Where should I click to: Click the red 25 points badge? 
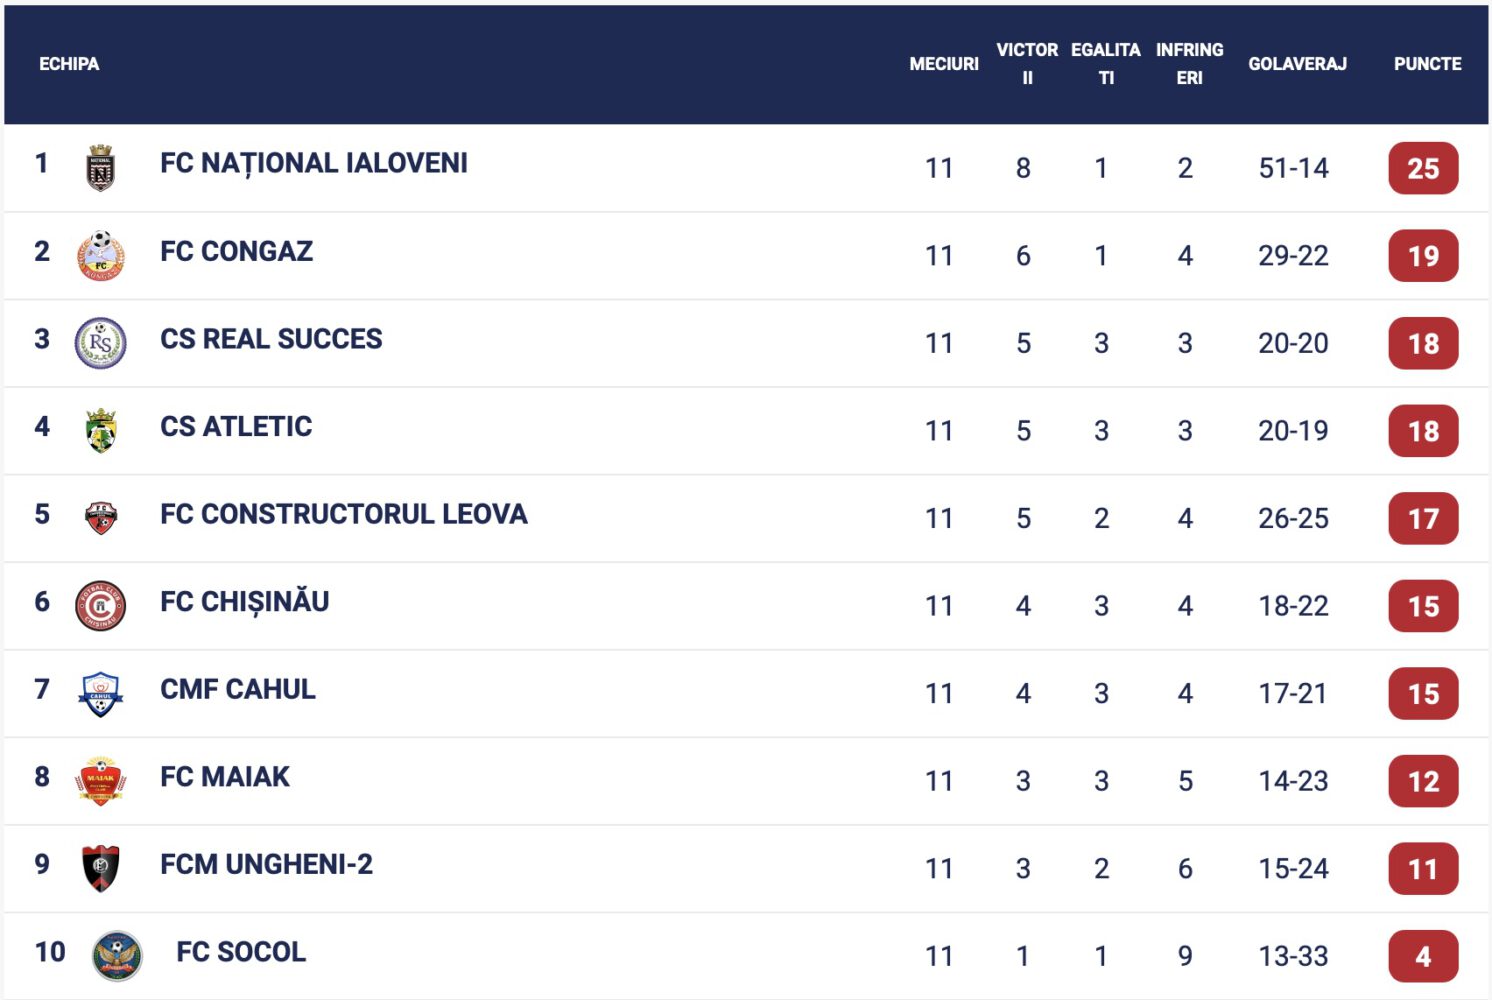(x=1423, y=168)
